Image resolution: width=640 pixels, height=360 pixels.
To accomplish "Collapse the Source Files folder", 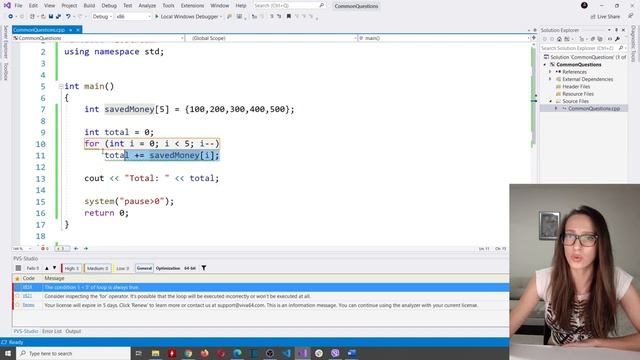I will [550, 101].
